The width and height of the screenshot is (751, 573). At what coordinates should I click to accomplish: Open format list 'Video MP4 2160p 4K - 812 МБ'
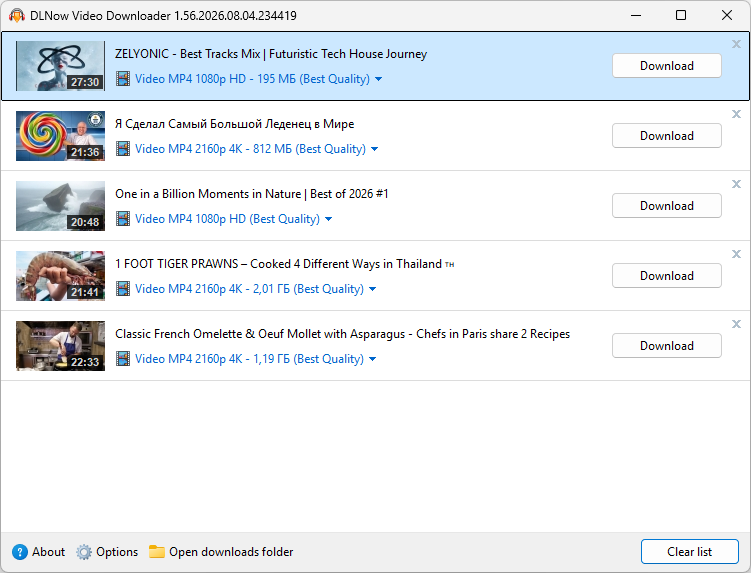click(x=250, y=149)
